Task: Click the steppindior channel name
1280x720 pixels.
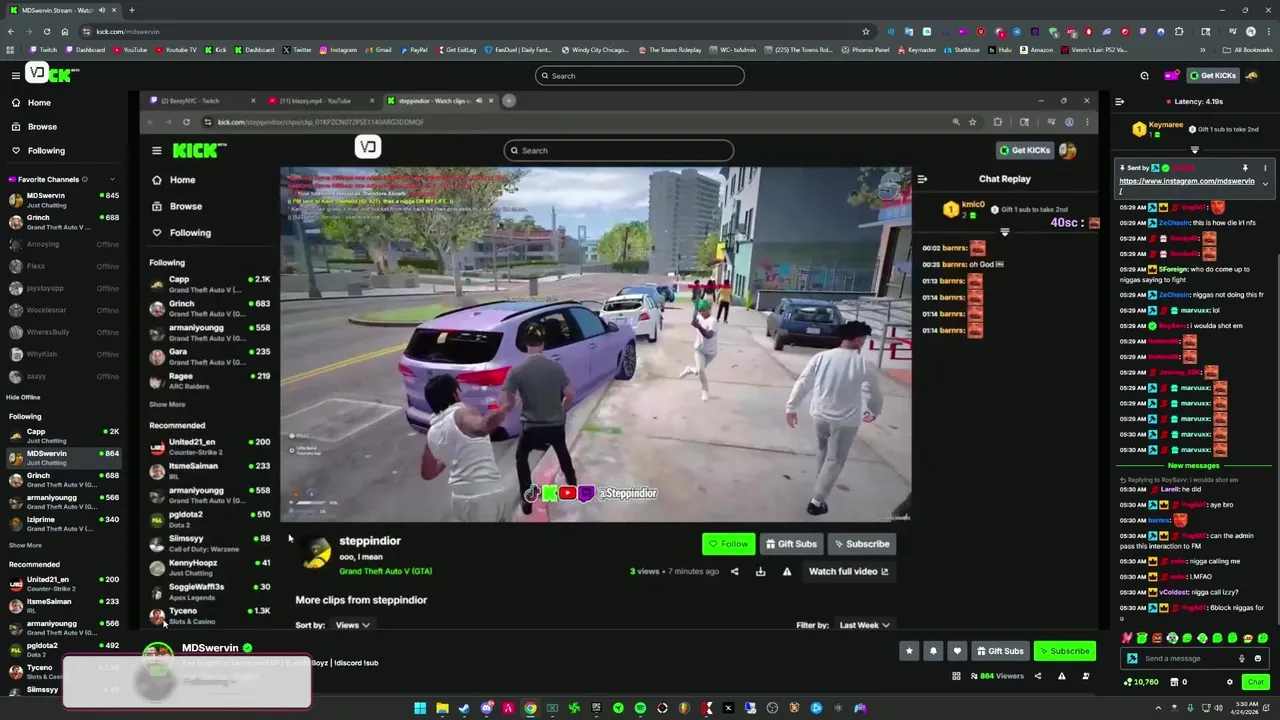Action: [x=370, y=541]
